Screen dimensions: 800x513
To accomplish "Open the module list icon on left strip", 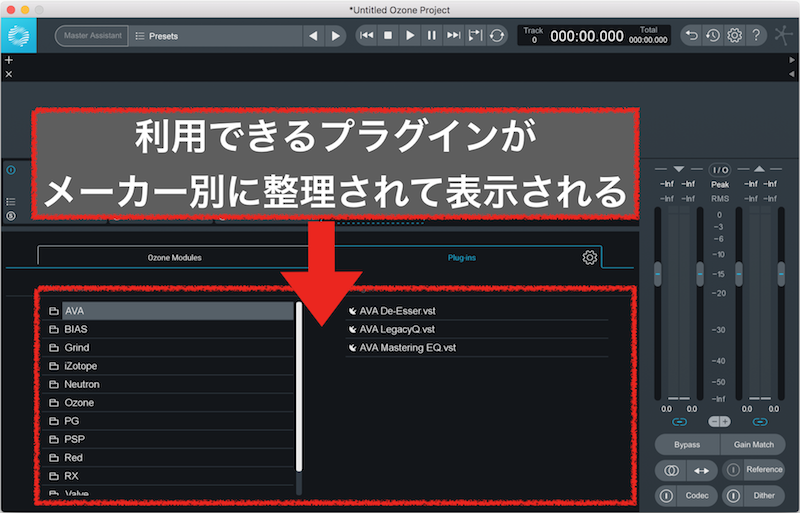I will click(x=11, y=202).
